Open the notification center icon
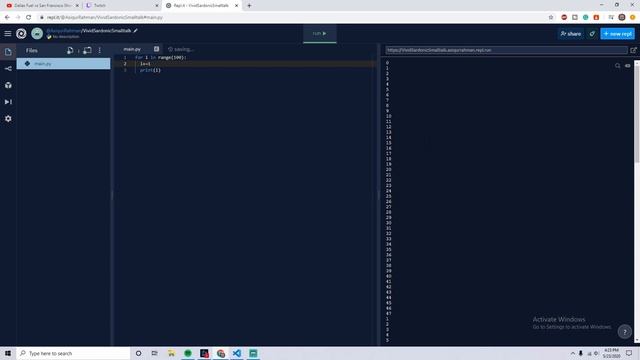Viewport: 640px width, 360px height. click(x=629, y=353)
